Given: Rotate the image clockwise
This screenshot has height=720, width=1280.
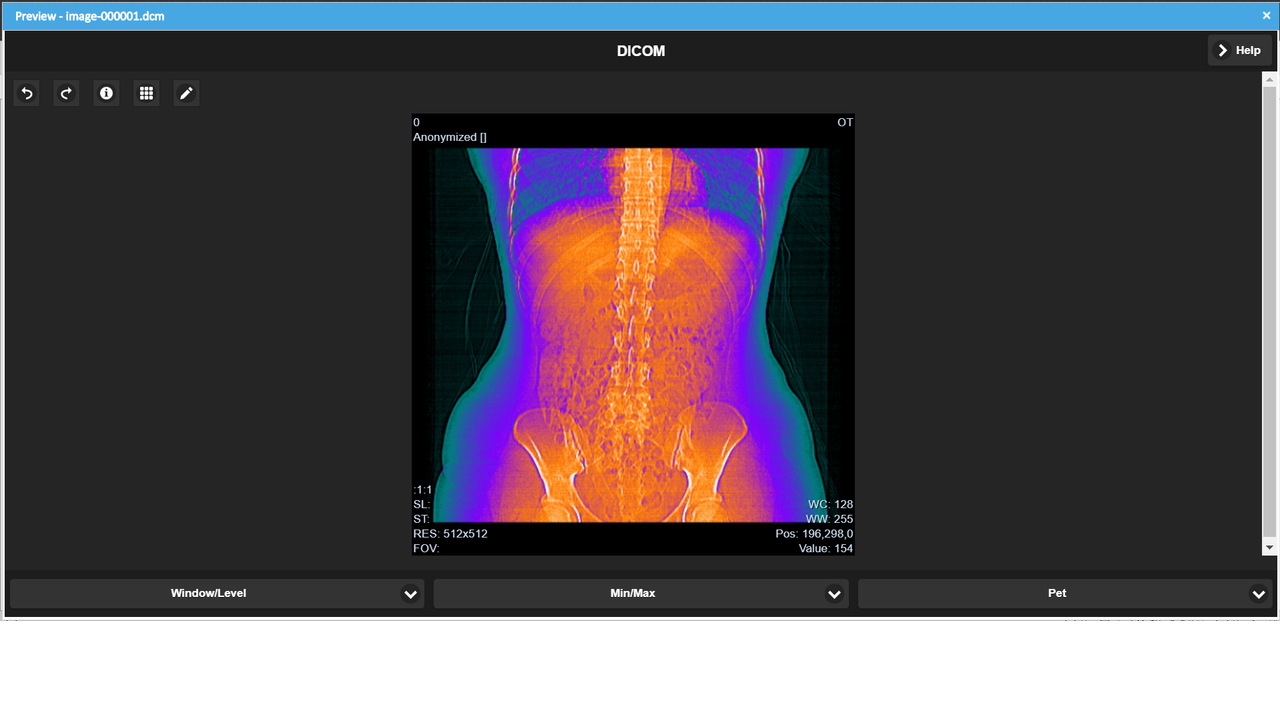Looking at the screenshot, I should click(x=66, y=93).
